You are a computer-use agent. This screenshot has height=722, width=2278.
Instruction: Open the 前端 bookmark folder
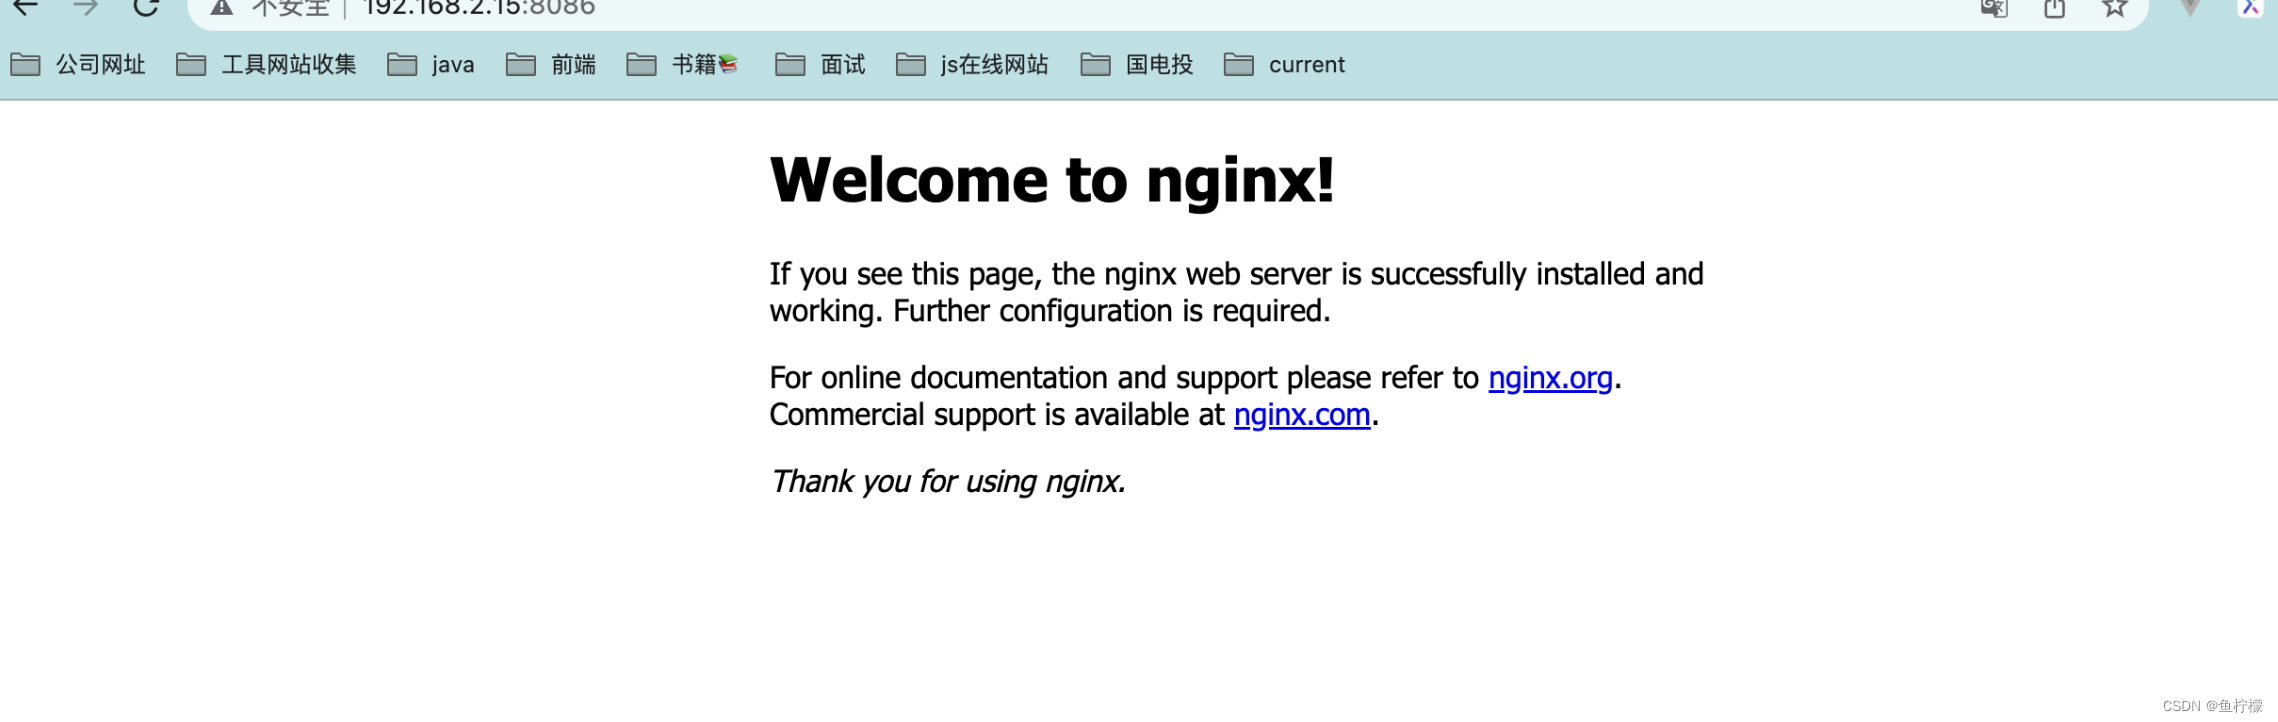(x=551, y=65)
